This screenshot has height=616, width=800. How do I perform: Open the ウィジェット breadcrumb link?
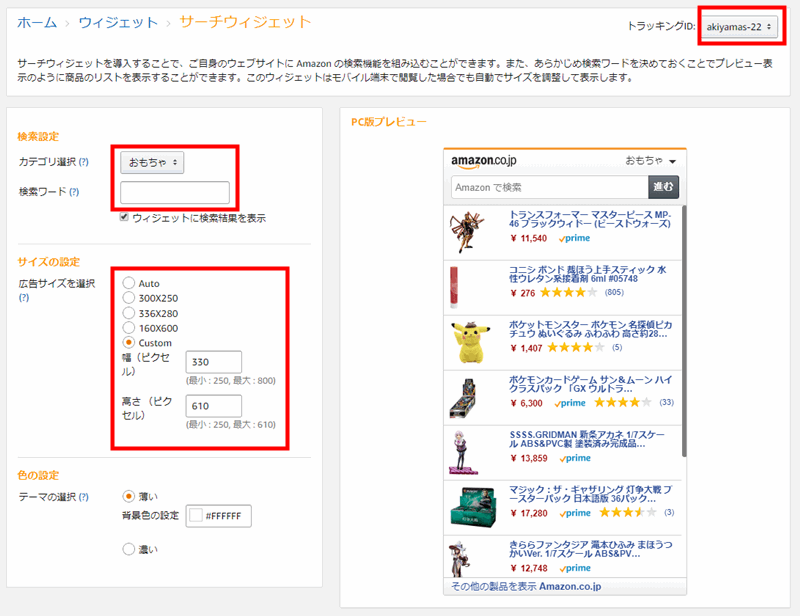[118, 22]
